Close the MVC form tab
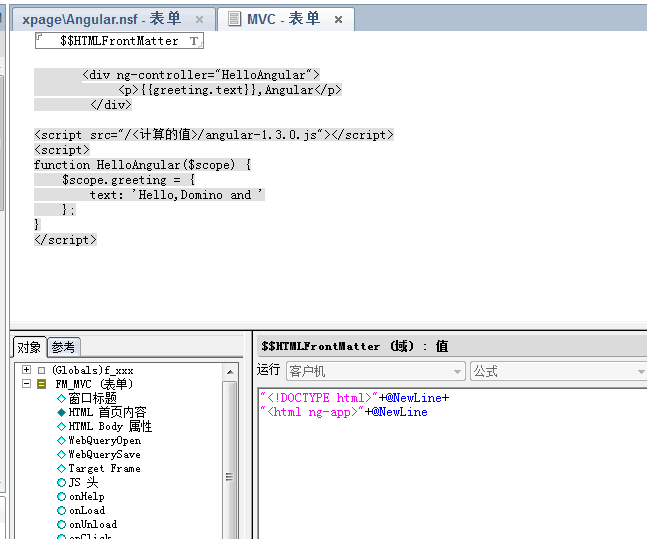647x539 pixels. (338, 19)
